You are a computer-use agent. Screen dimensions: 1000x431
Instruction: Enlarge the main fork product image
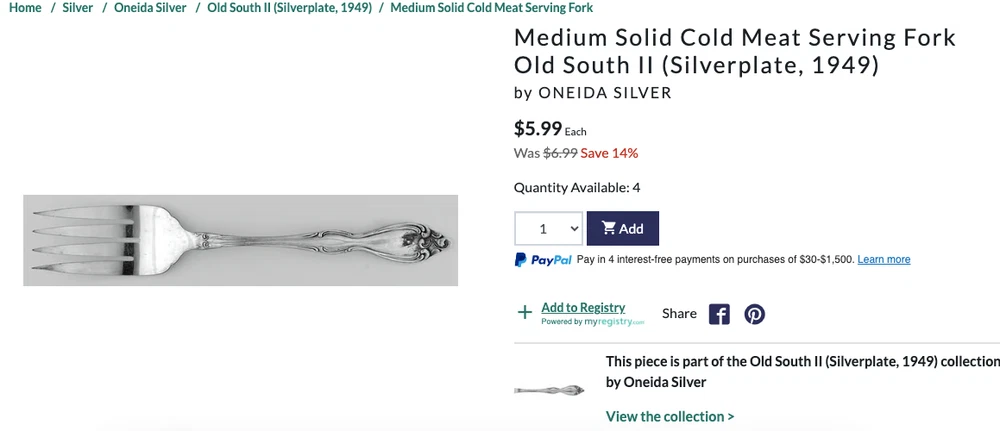pyautogui.click(x=240, y=240)
